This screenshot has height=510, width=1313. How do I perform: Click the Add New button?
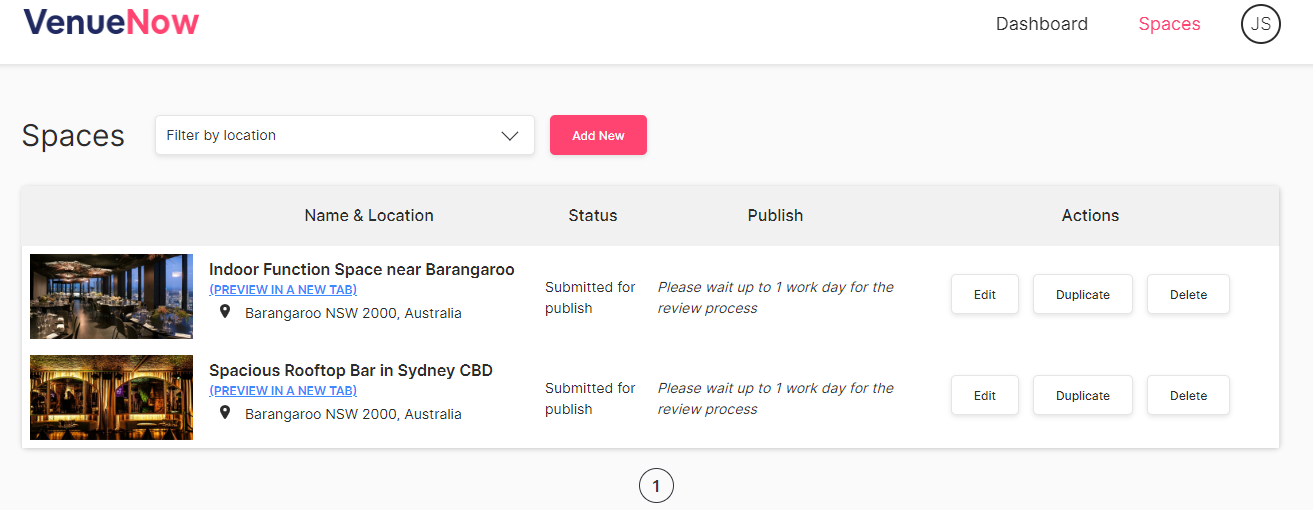[598, 135]
